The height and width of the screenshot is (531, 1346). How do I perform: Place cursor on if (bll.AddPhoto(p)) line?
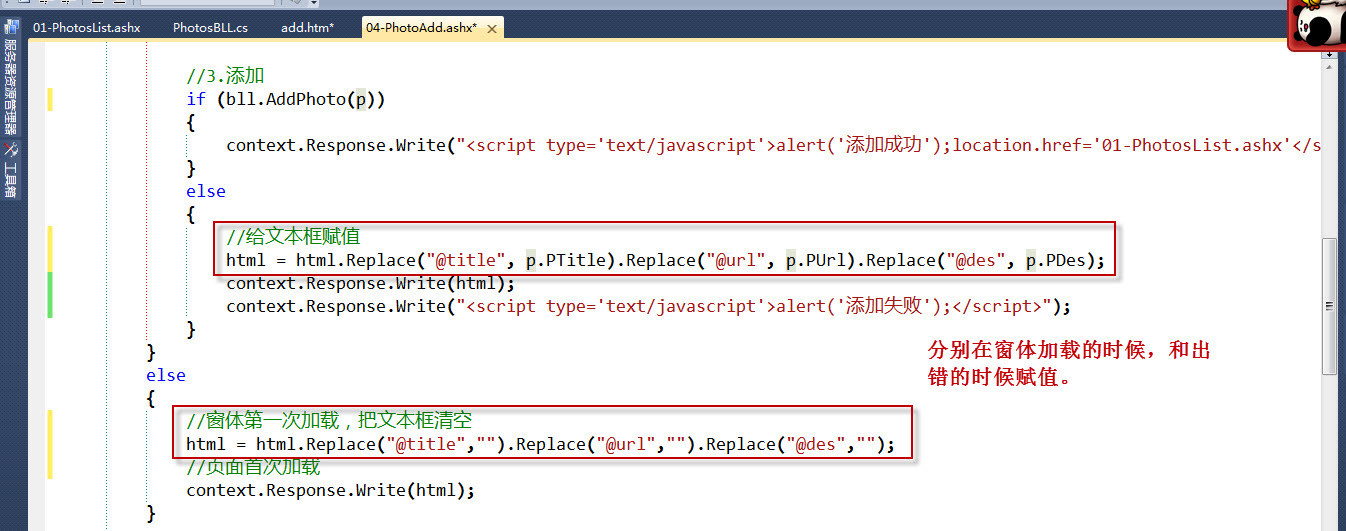tap(285, 99)
